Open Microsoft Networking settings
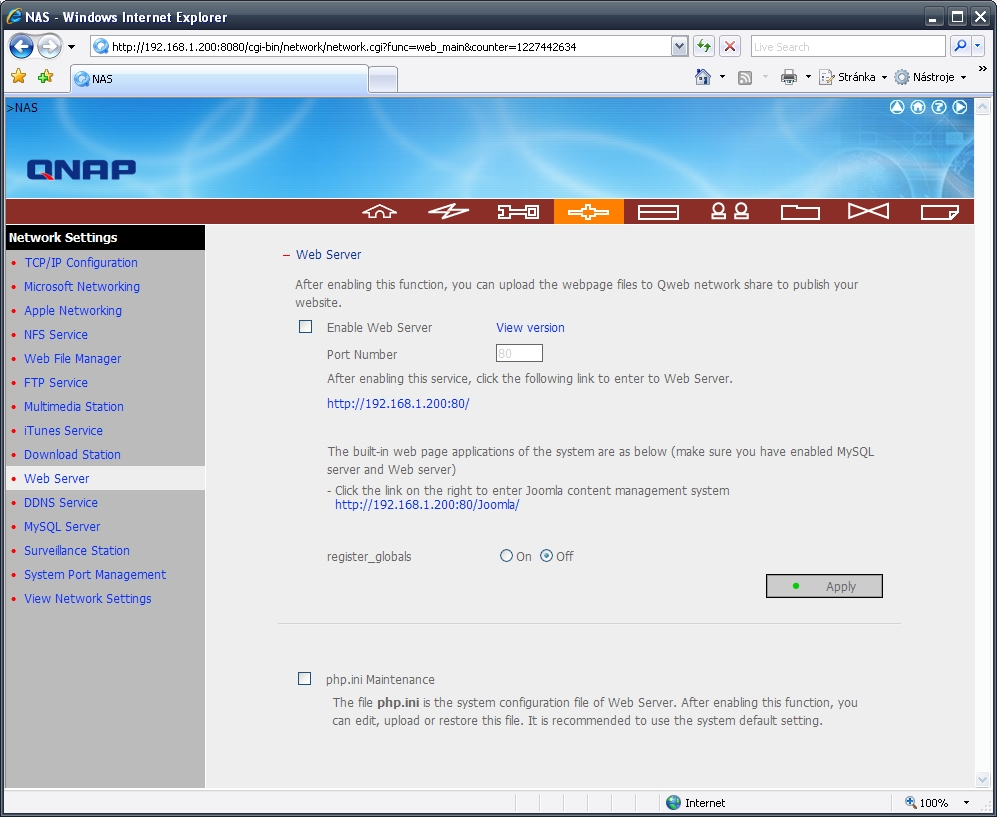Screen dimensions: 997x817 pos(82,287)
